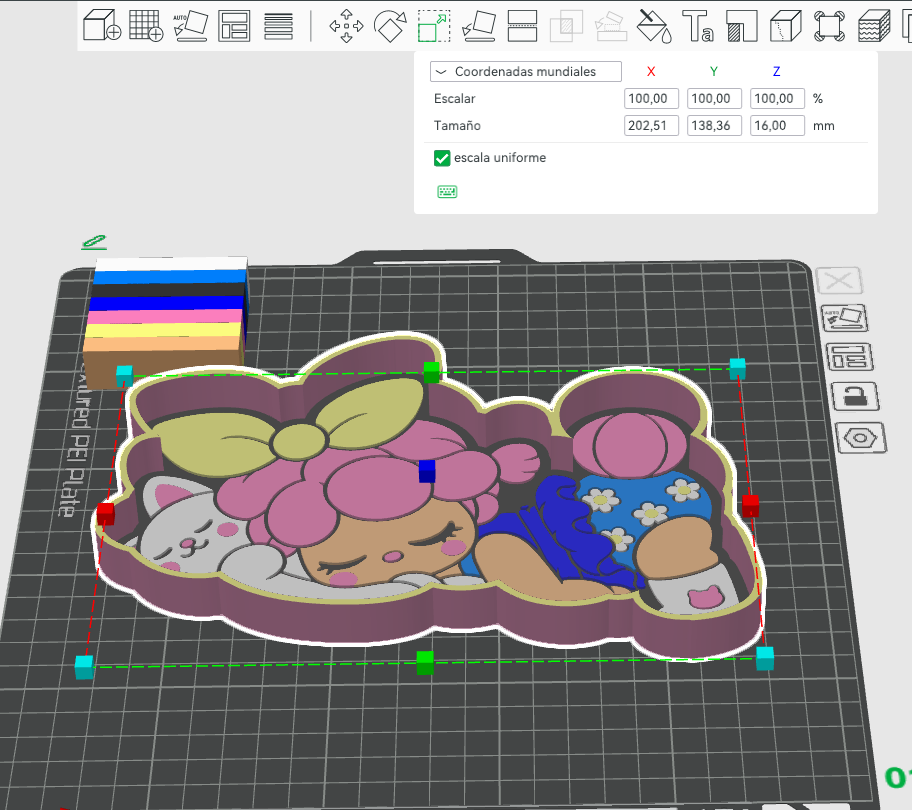Toggle the escala uniforme checkbox
This screenshot has height=810, width=912.
(x=442, y=158)
